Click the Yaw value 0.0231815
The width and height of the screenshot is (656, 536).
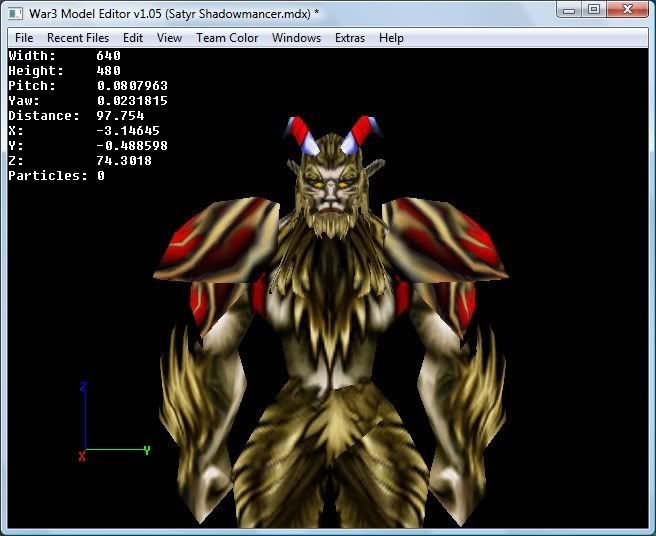pos(132,100)
